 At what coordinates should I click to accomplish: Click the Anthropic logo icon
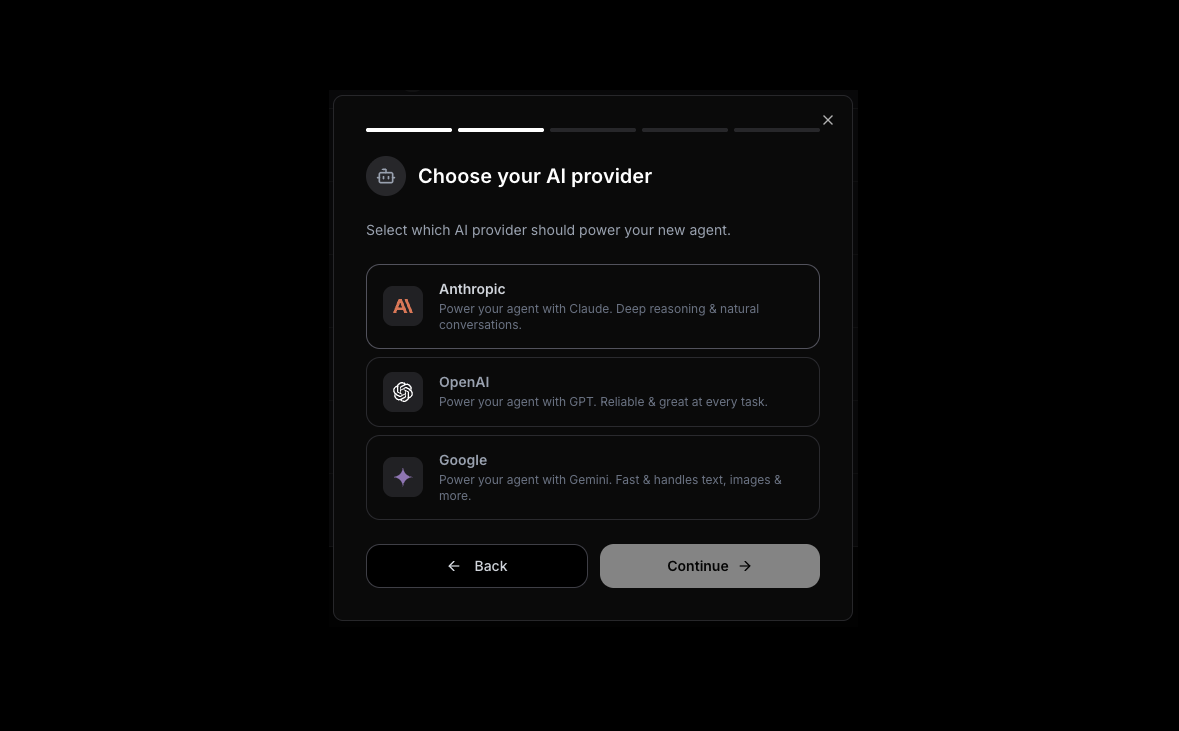[403, 306]
